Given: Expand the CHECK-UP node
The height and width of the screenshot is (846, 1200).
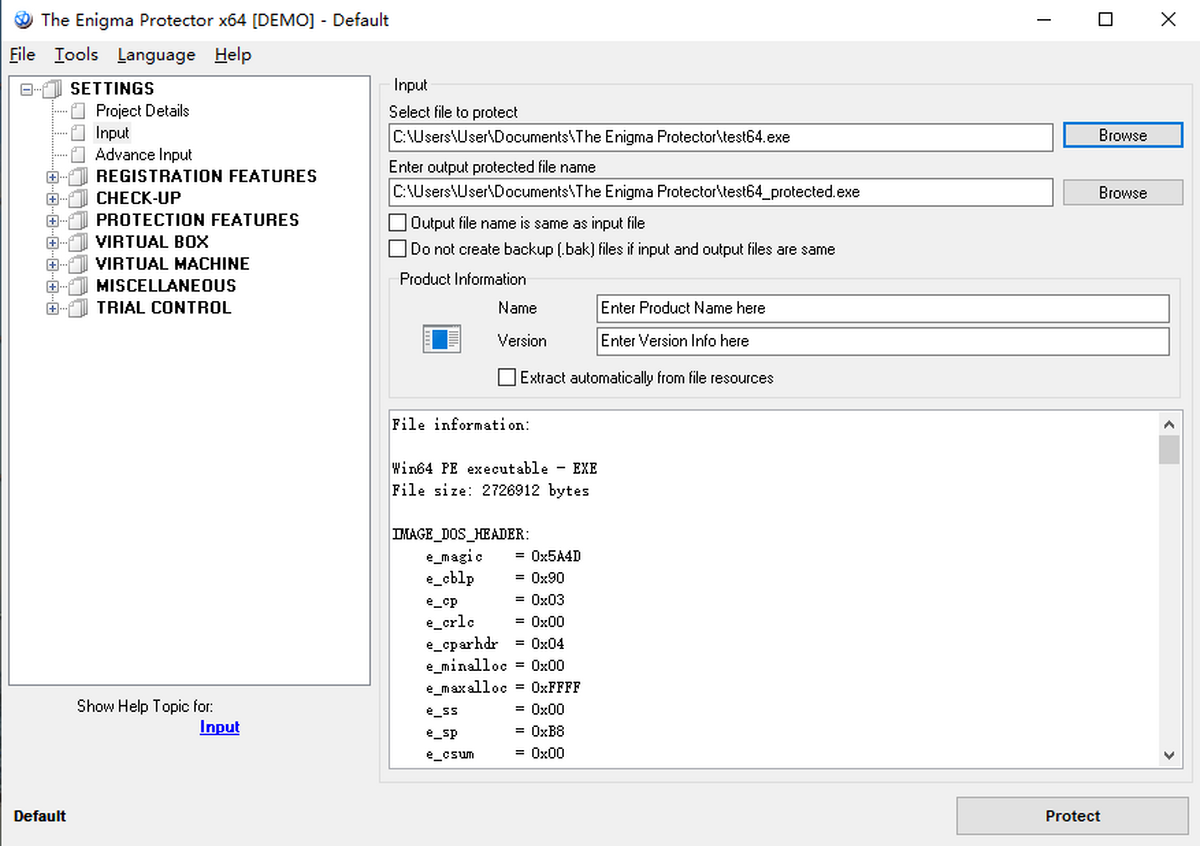Looking at the screenshot, I should click(x=53, y=199).
